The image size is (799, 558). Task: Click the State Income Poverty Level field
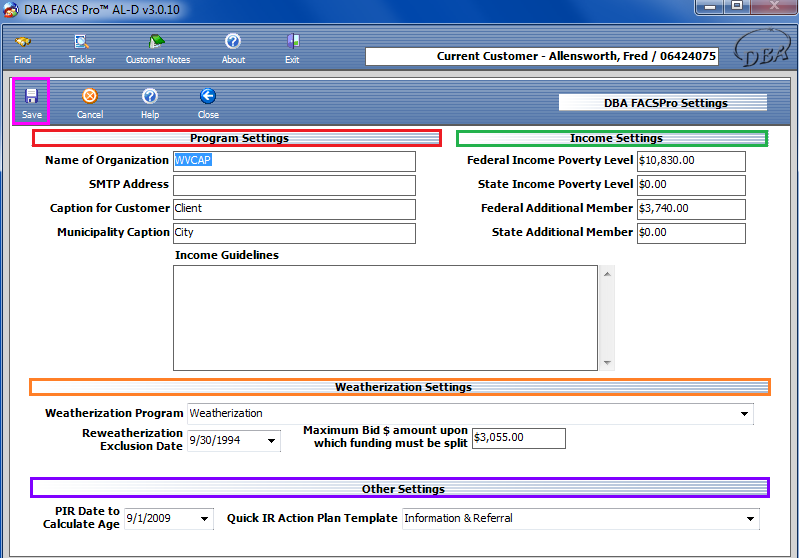click(691, 185)
